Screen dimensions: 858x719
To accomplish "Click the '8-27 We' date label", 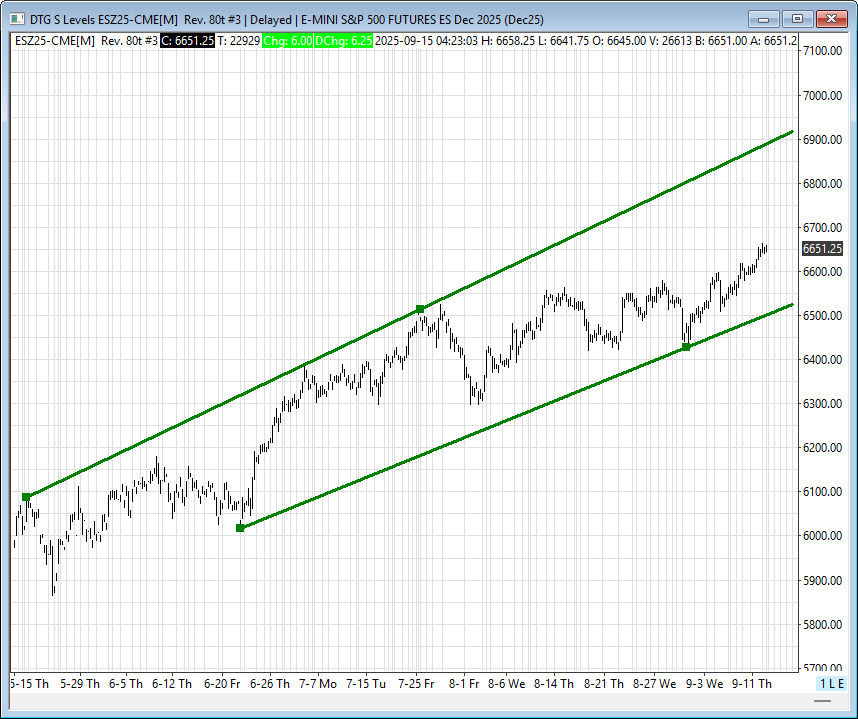I will click(654, 684).
